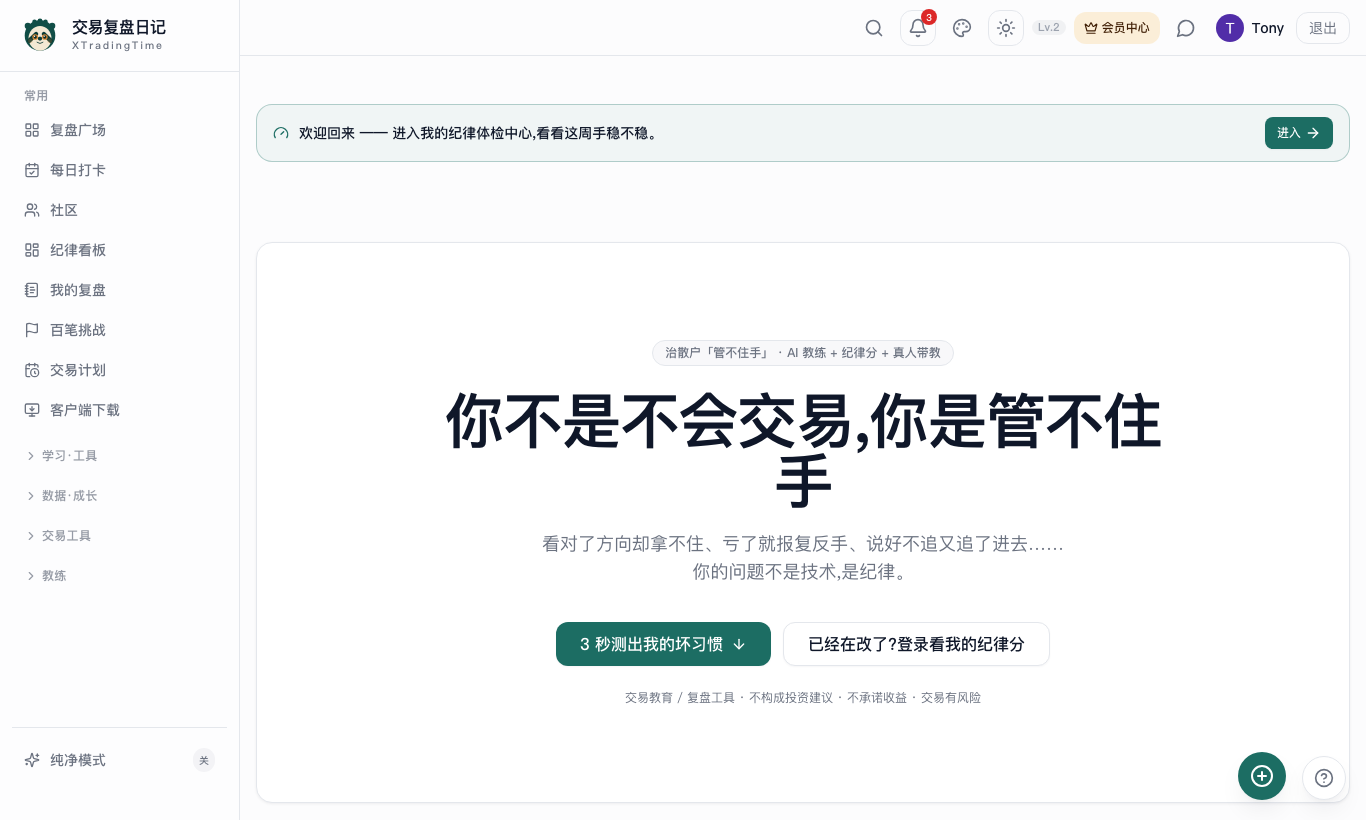Open 交易计划 trading plan
The image size is (1366, 820).
120,370
